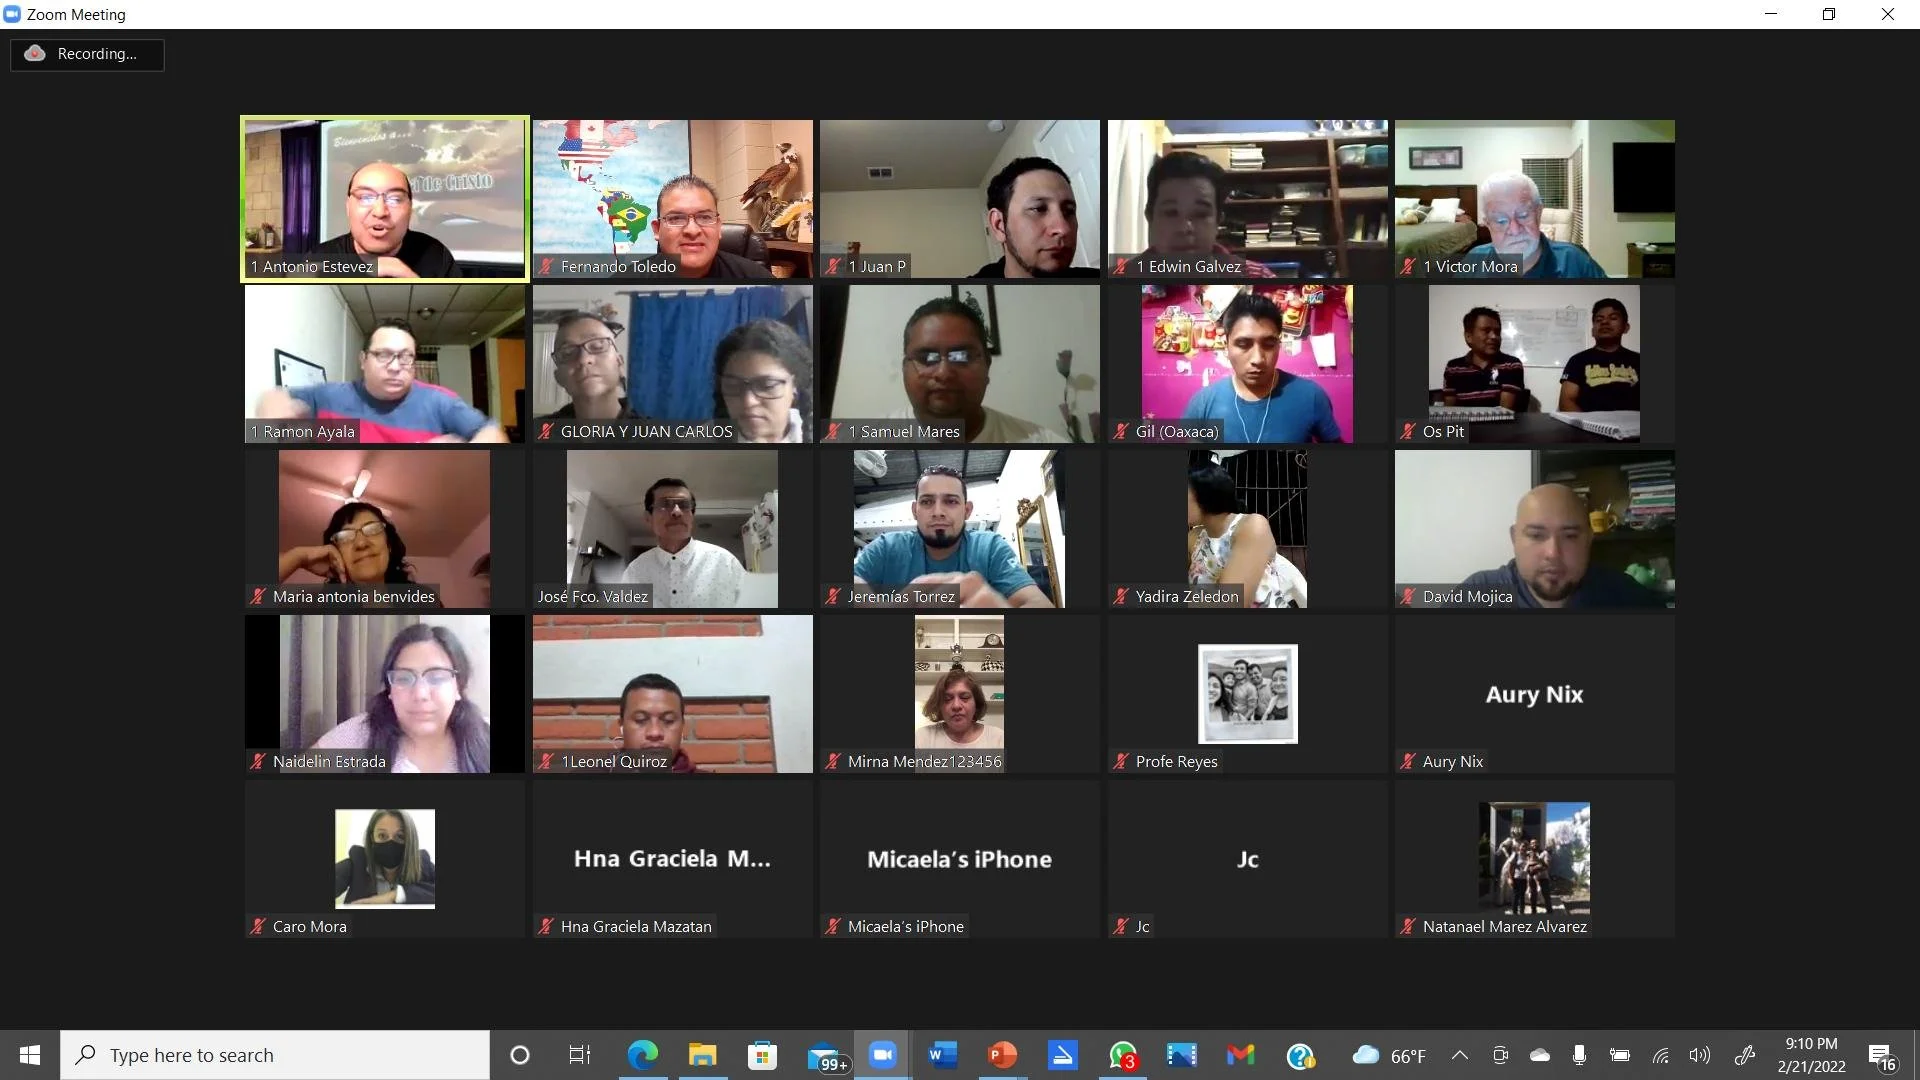
Task: Open Word from the taskbar
Action: point(942,1055)
